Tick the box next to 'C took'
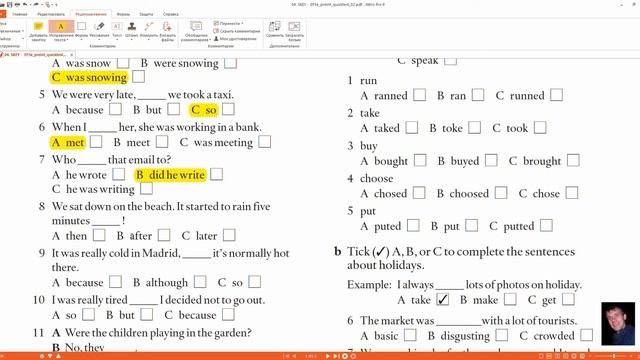The width and height of the screenshot is (640, 360). (540, 127)
